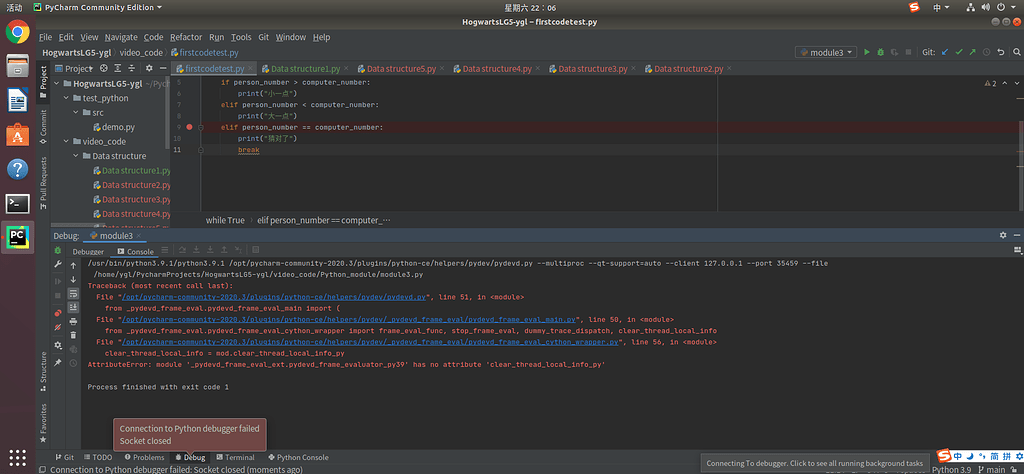Open Google Chrome from the dock
The width and height of the screenshot is (1024, 474).
[x=18, y=31]
